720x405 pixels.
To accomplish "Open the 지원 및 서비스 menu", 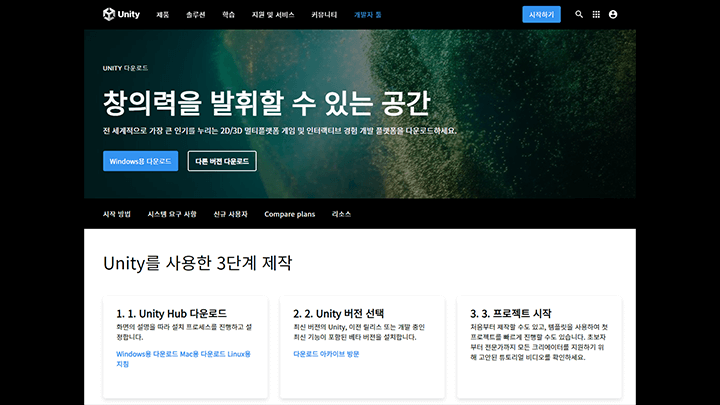I will 273,15.
